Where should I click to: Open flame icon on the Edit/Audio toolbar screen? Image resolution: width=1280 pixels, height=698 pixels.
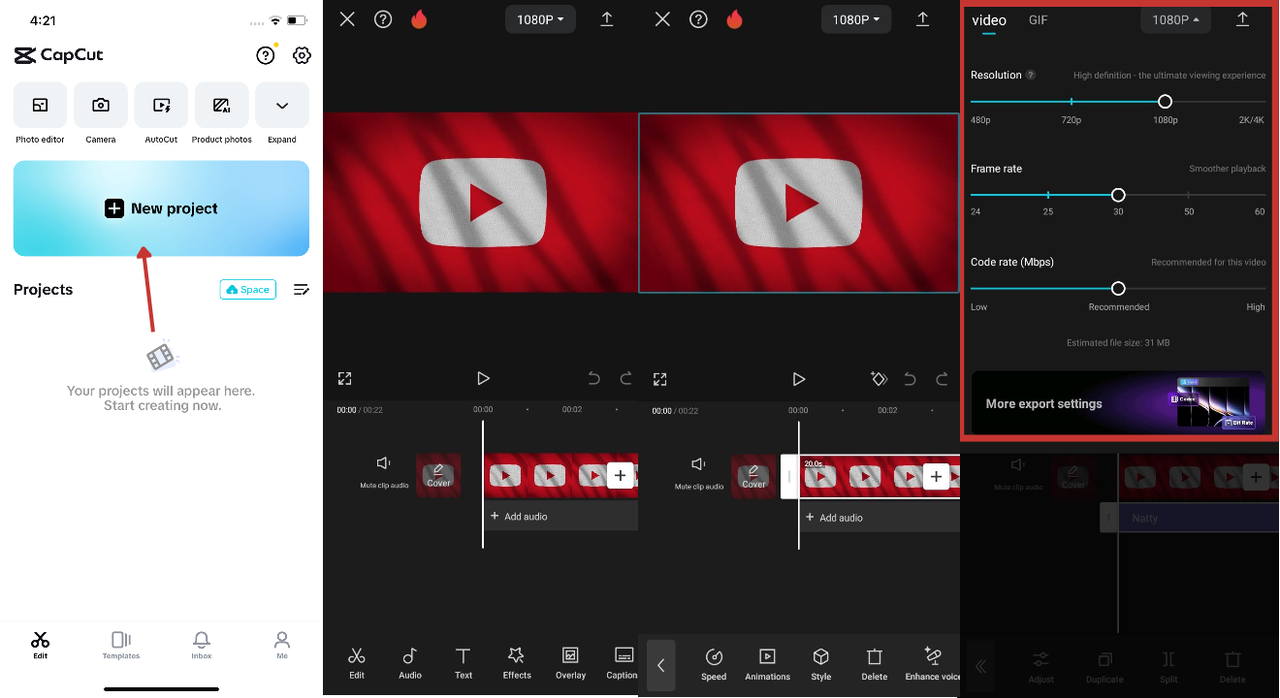[419, 19]
